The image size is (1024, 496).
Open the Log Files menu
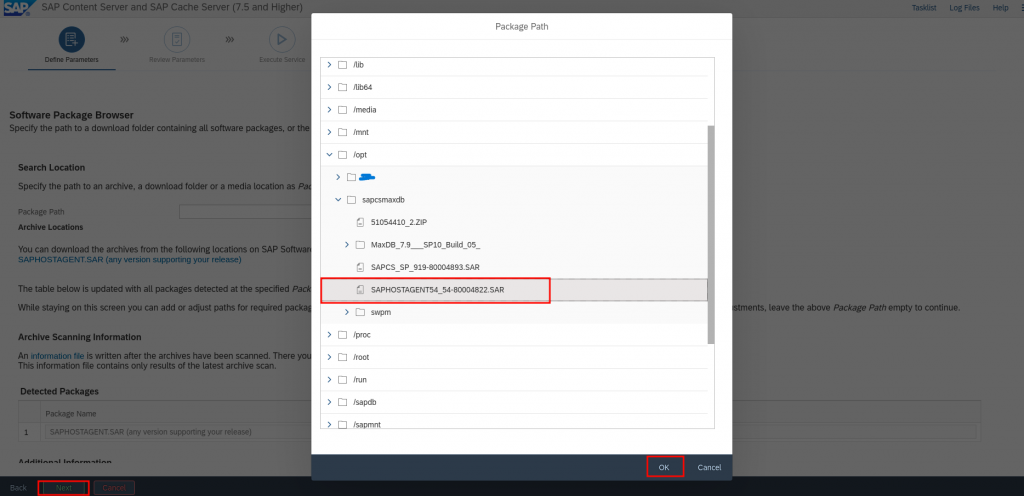(x=963, y=8)
